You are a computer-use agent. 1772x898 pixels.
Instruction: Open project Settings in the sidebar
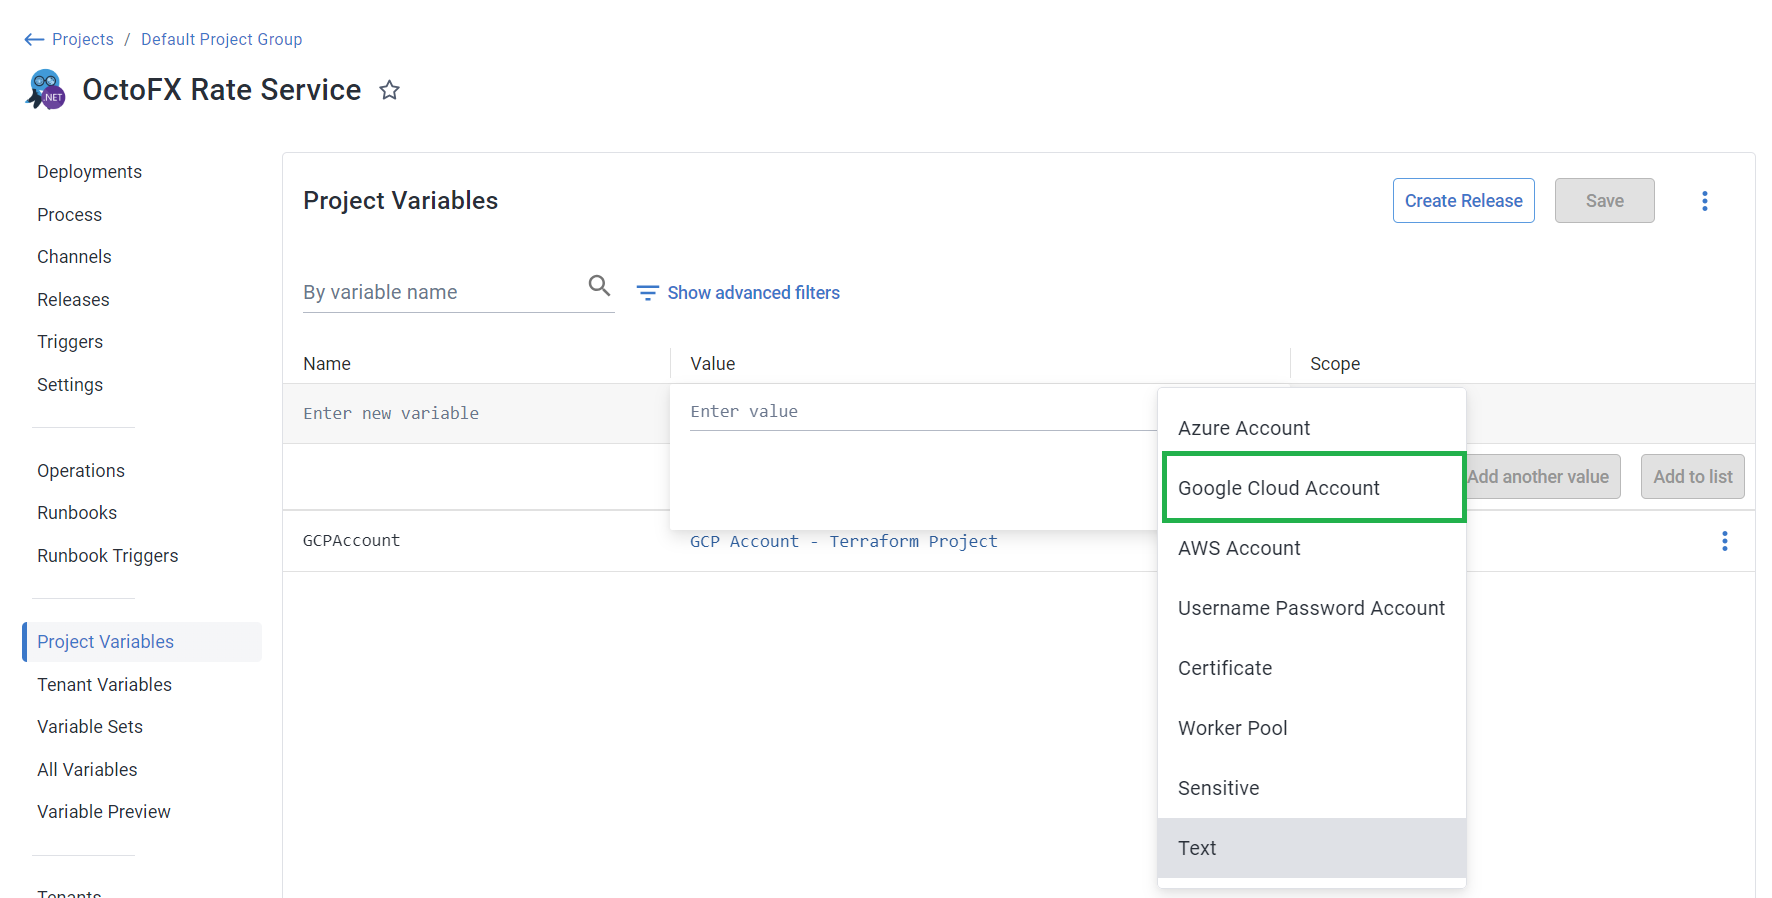[x=70, y=385]
